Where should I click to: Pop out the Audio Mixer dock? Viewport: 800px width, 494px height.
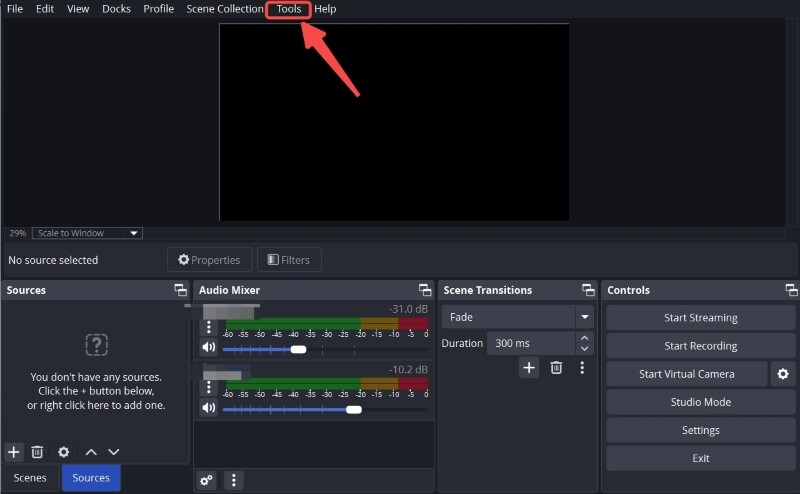(x=425, y=290)
